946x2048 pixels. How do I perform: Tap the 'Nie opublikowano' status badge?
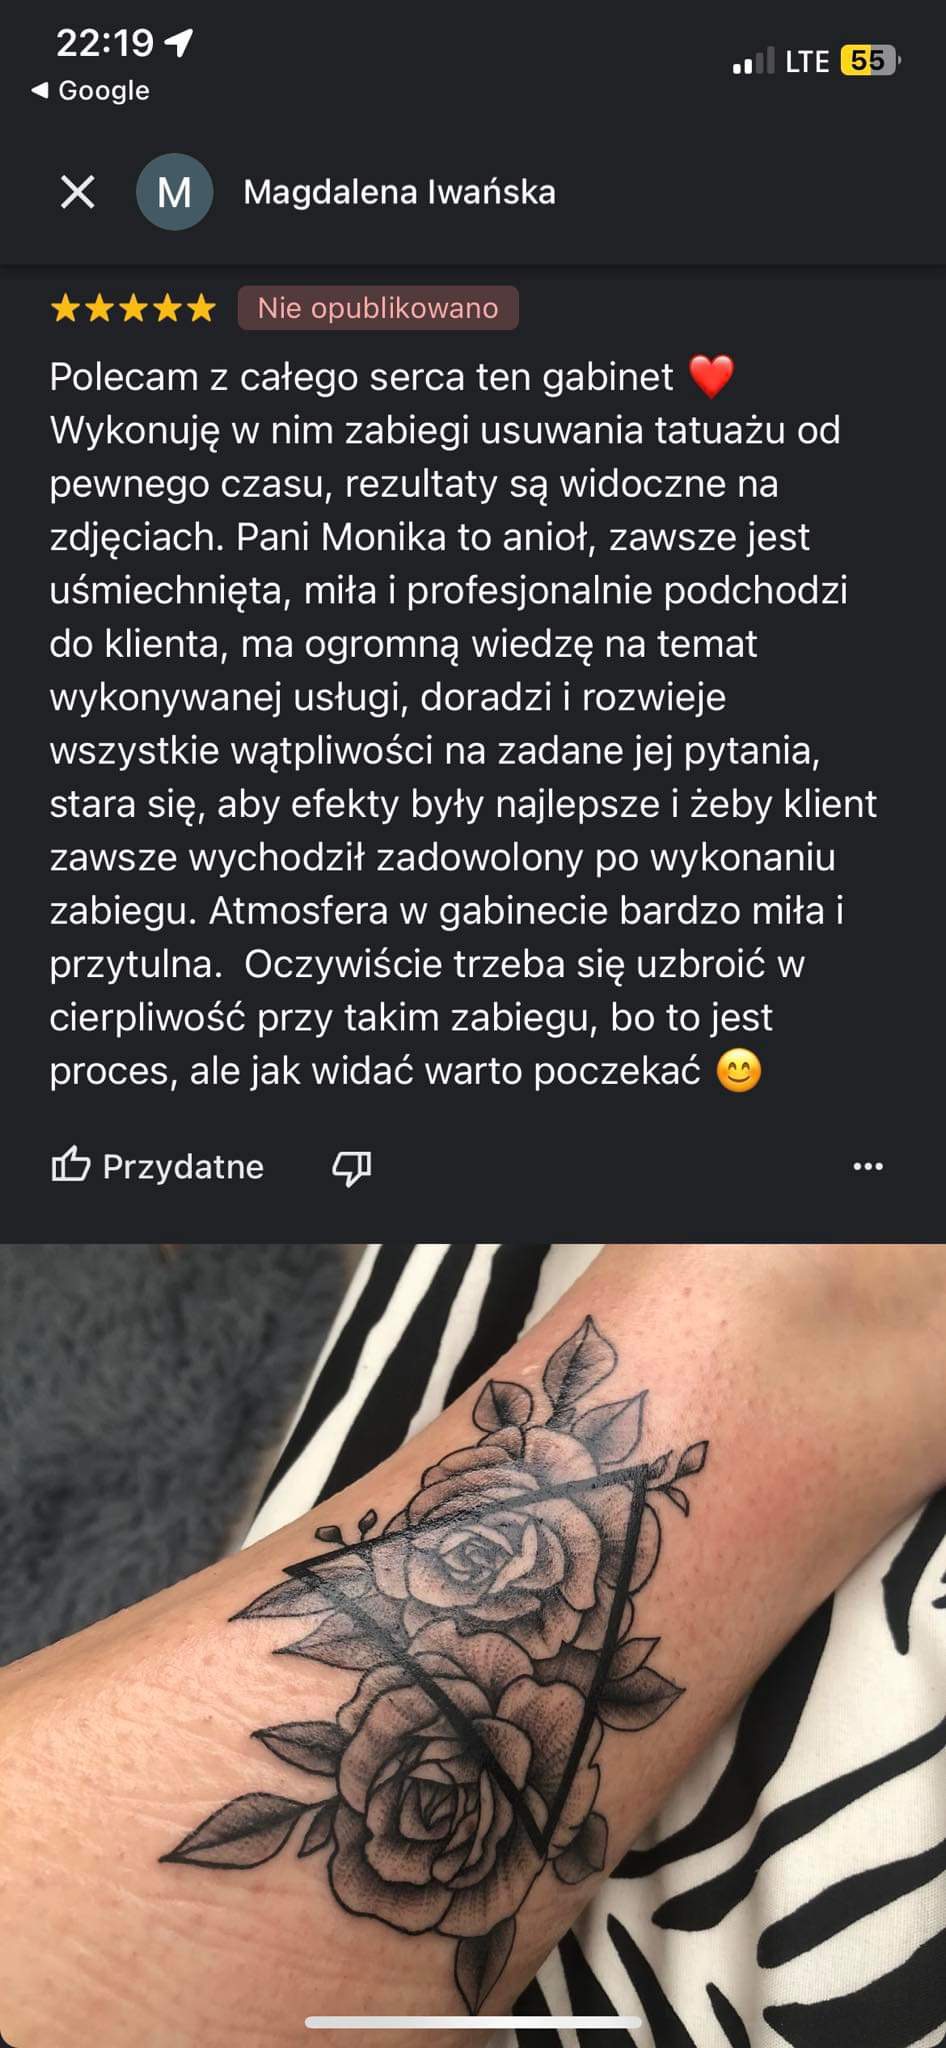click(x=378, y=308)
